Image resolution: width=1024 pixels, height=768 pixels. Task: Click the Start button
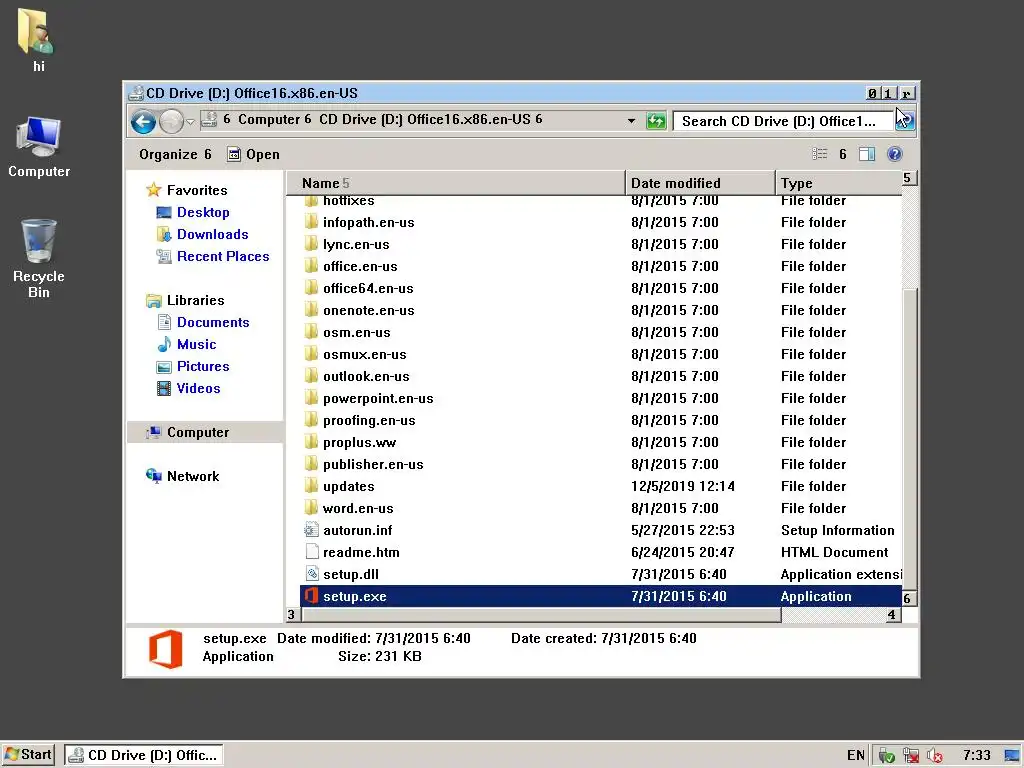tap(28, 755)
